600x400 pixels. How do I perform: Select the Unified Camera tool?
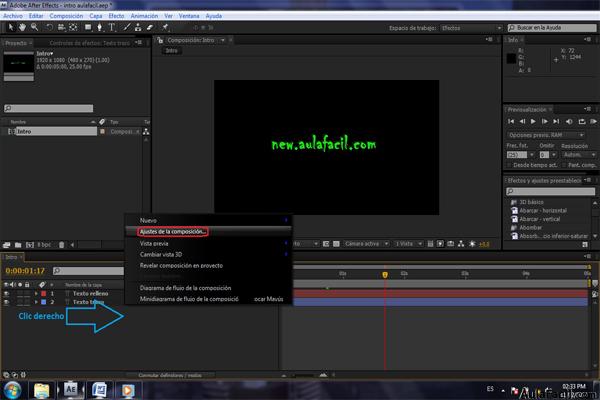coord(61,27)
